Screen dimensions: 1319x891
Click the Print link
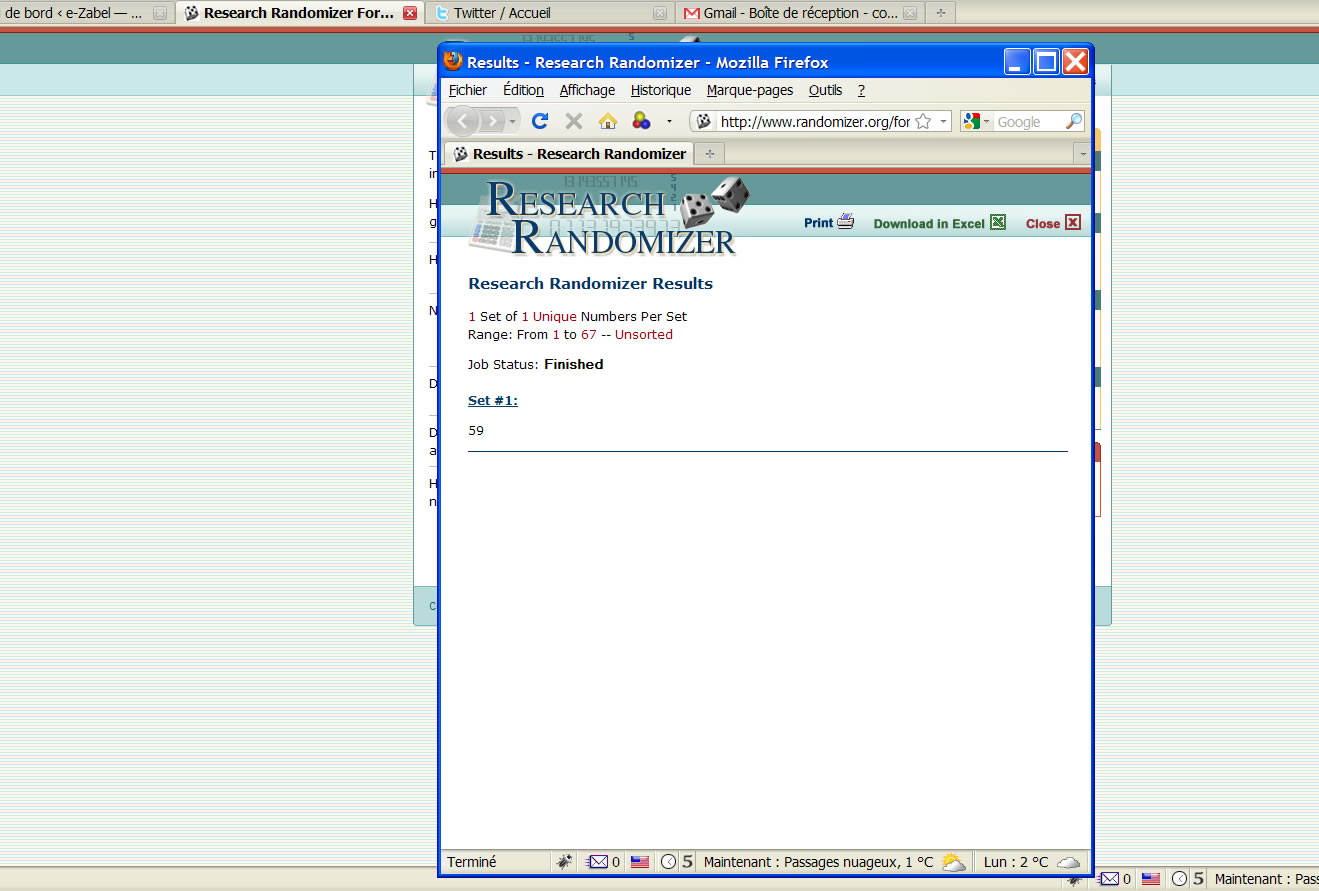(x=818, y=223)
